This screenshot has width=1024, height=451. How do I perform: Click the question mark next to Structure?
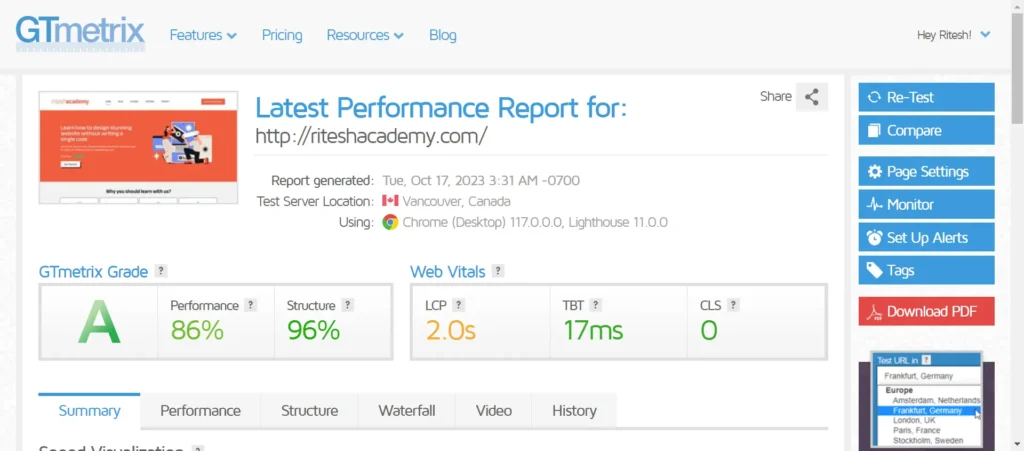(x=347, y=305)
